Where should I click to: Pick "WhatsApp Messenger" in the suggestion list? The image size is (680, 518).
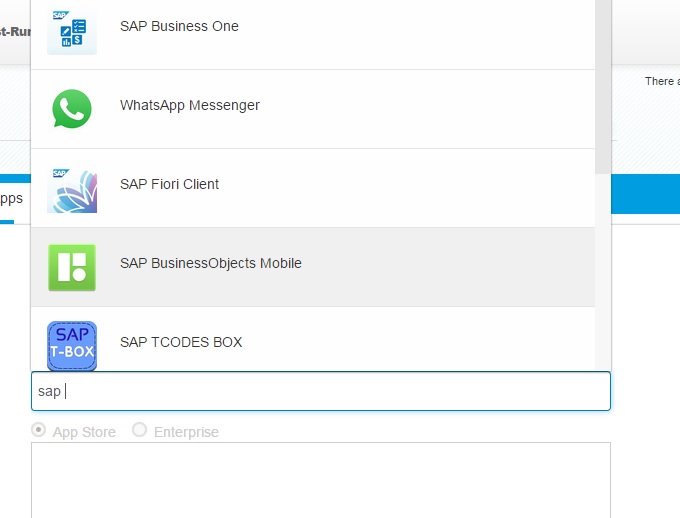coord(189,105)
